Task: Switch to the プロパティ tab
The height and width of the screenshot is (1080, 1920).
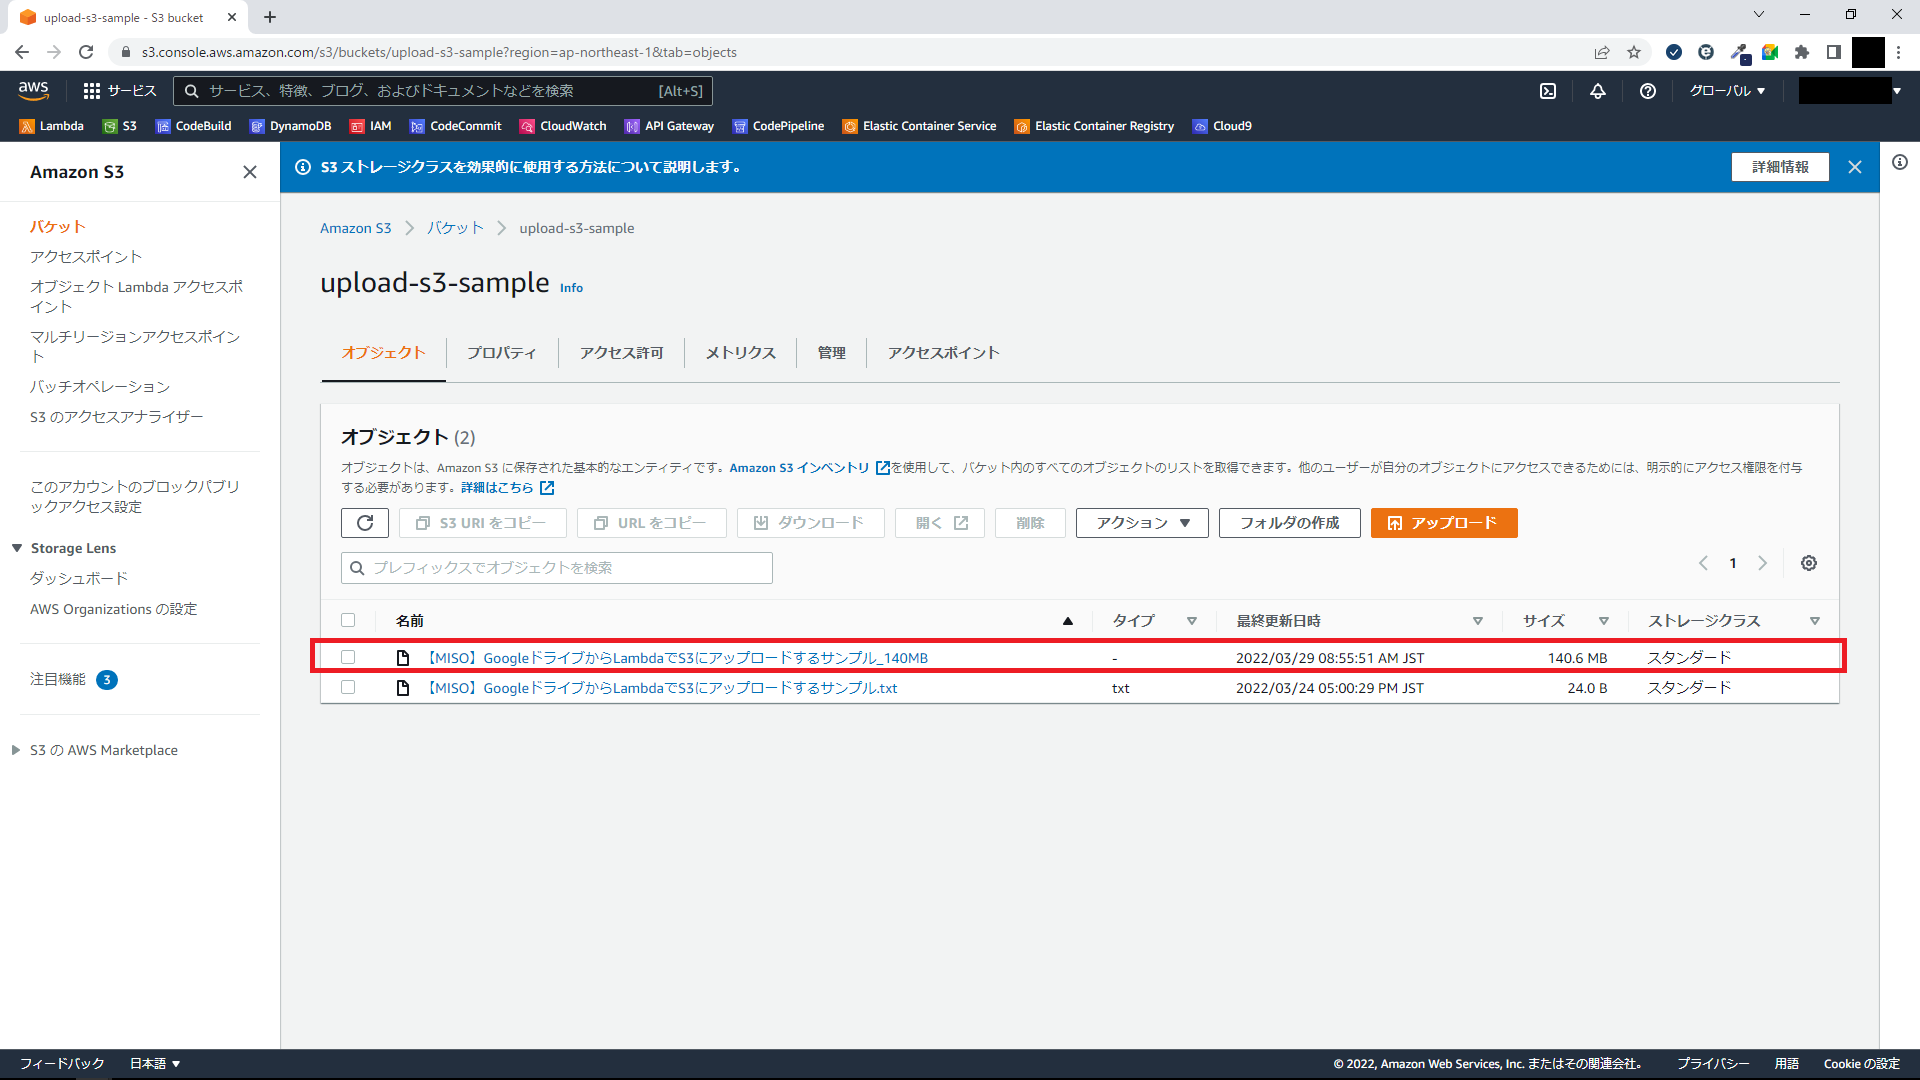Action: pos(501,353)
